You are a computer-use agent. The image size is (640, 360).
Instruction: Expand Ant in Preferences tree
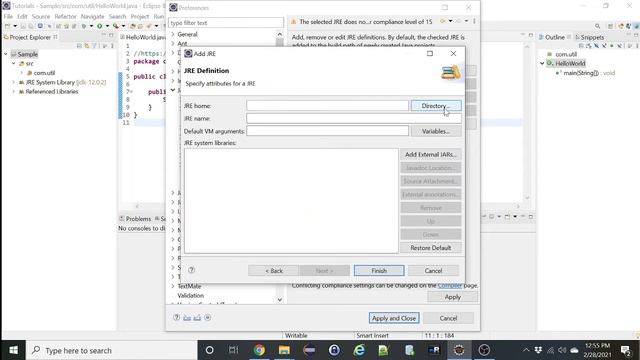pyautogui.click(x=173, y=43)
